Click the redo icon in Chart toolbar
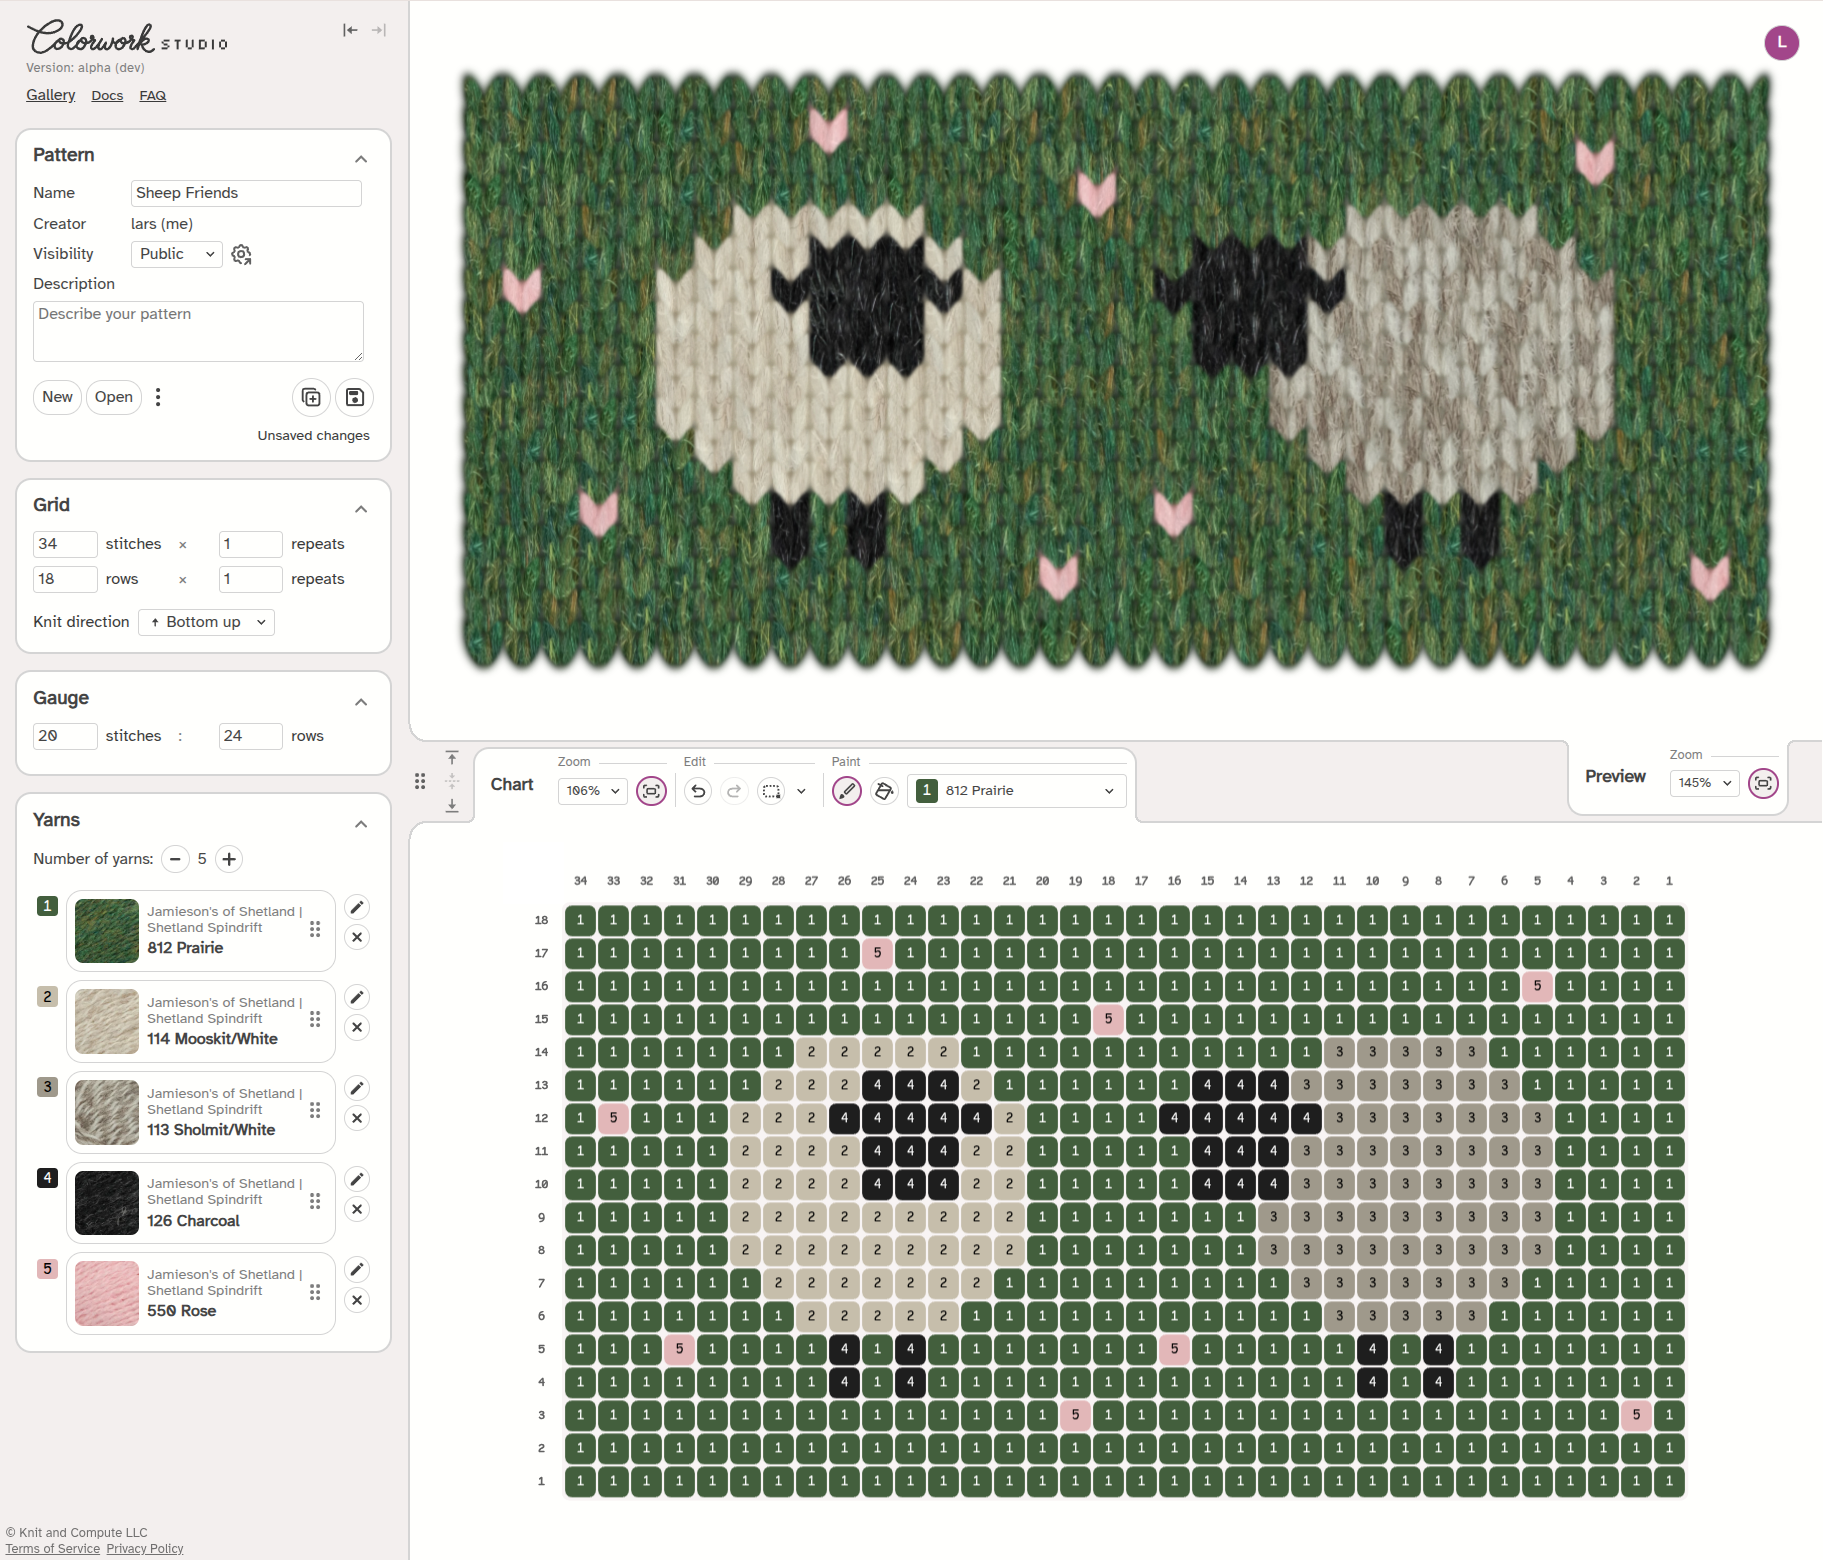This screenshot has width=1823, height=1560. 734,791
